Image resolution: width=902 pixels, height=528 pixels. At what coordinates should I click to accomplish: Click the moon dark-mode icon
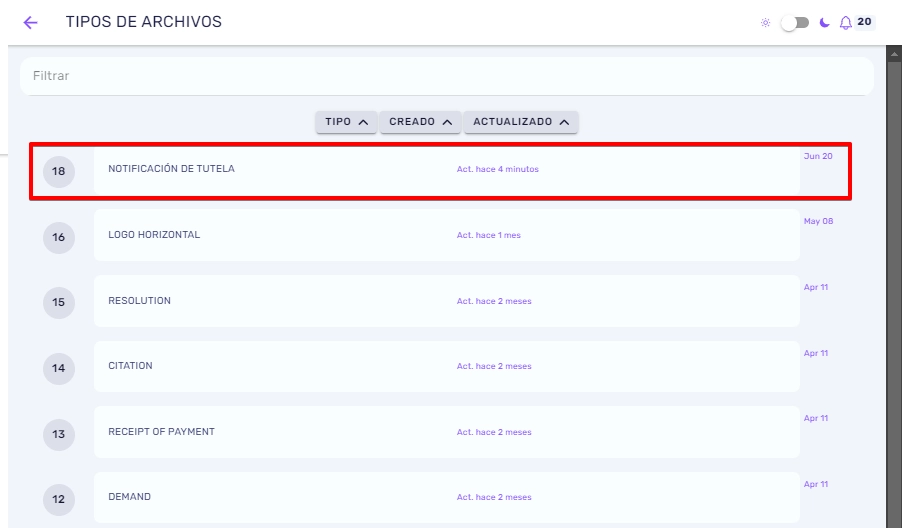click(x=824, y=22)
